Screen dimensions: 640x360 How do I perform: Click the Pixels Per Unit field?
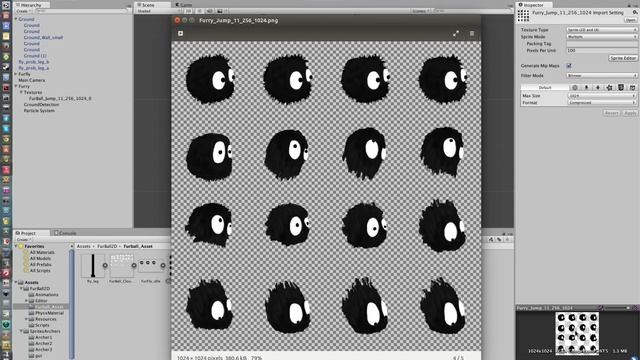(602, 50)
